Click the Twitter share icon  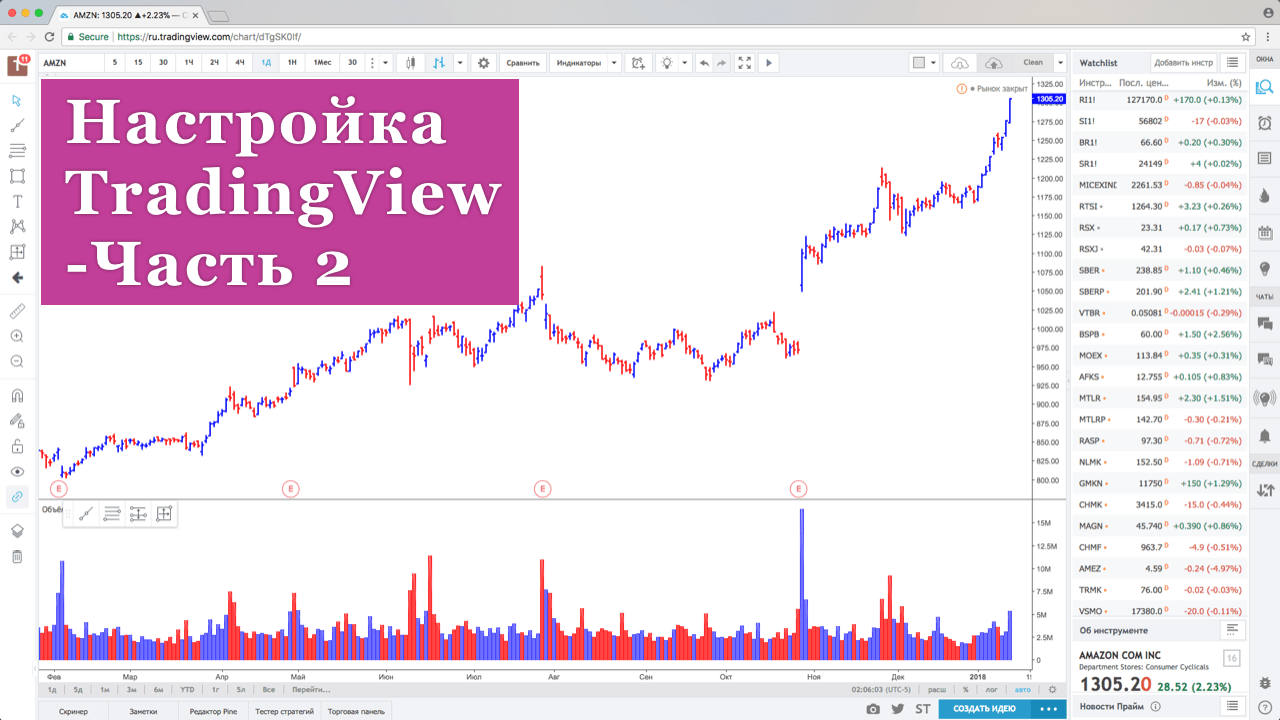coord(898,709)
